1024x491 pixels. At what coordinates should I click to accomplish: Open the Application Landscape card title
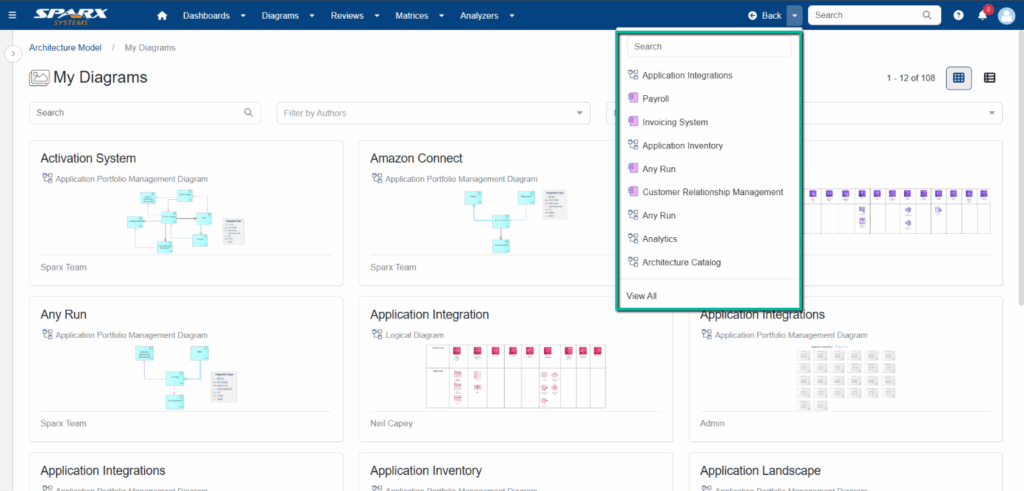760,471
